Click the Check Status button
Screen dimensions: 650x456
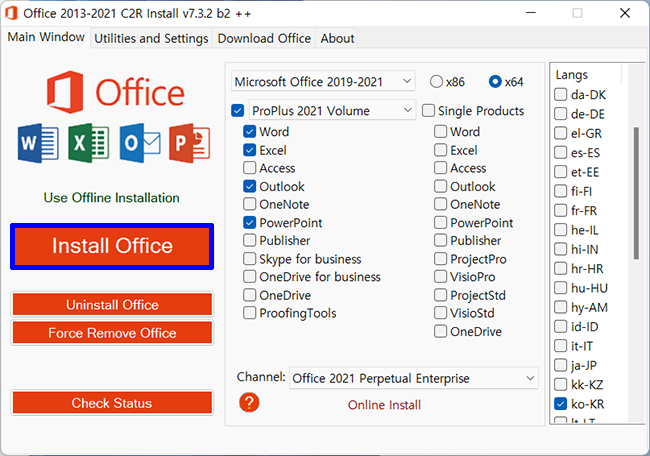(x=112, y=403)
